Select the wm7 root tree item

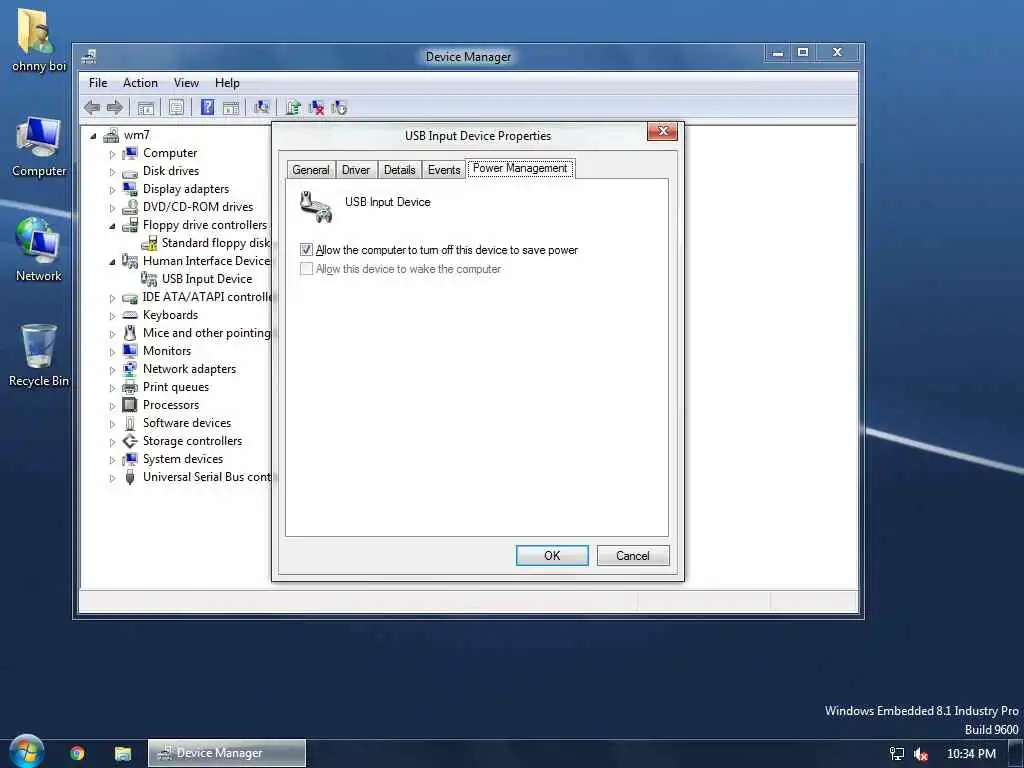point(136,135)
